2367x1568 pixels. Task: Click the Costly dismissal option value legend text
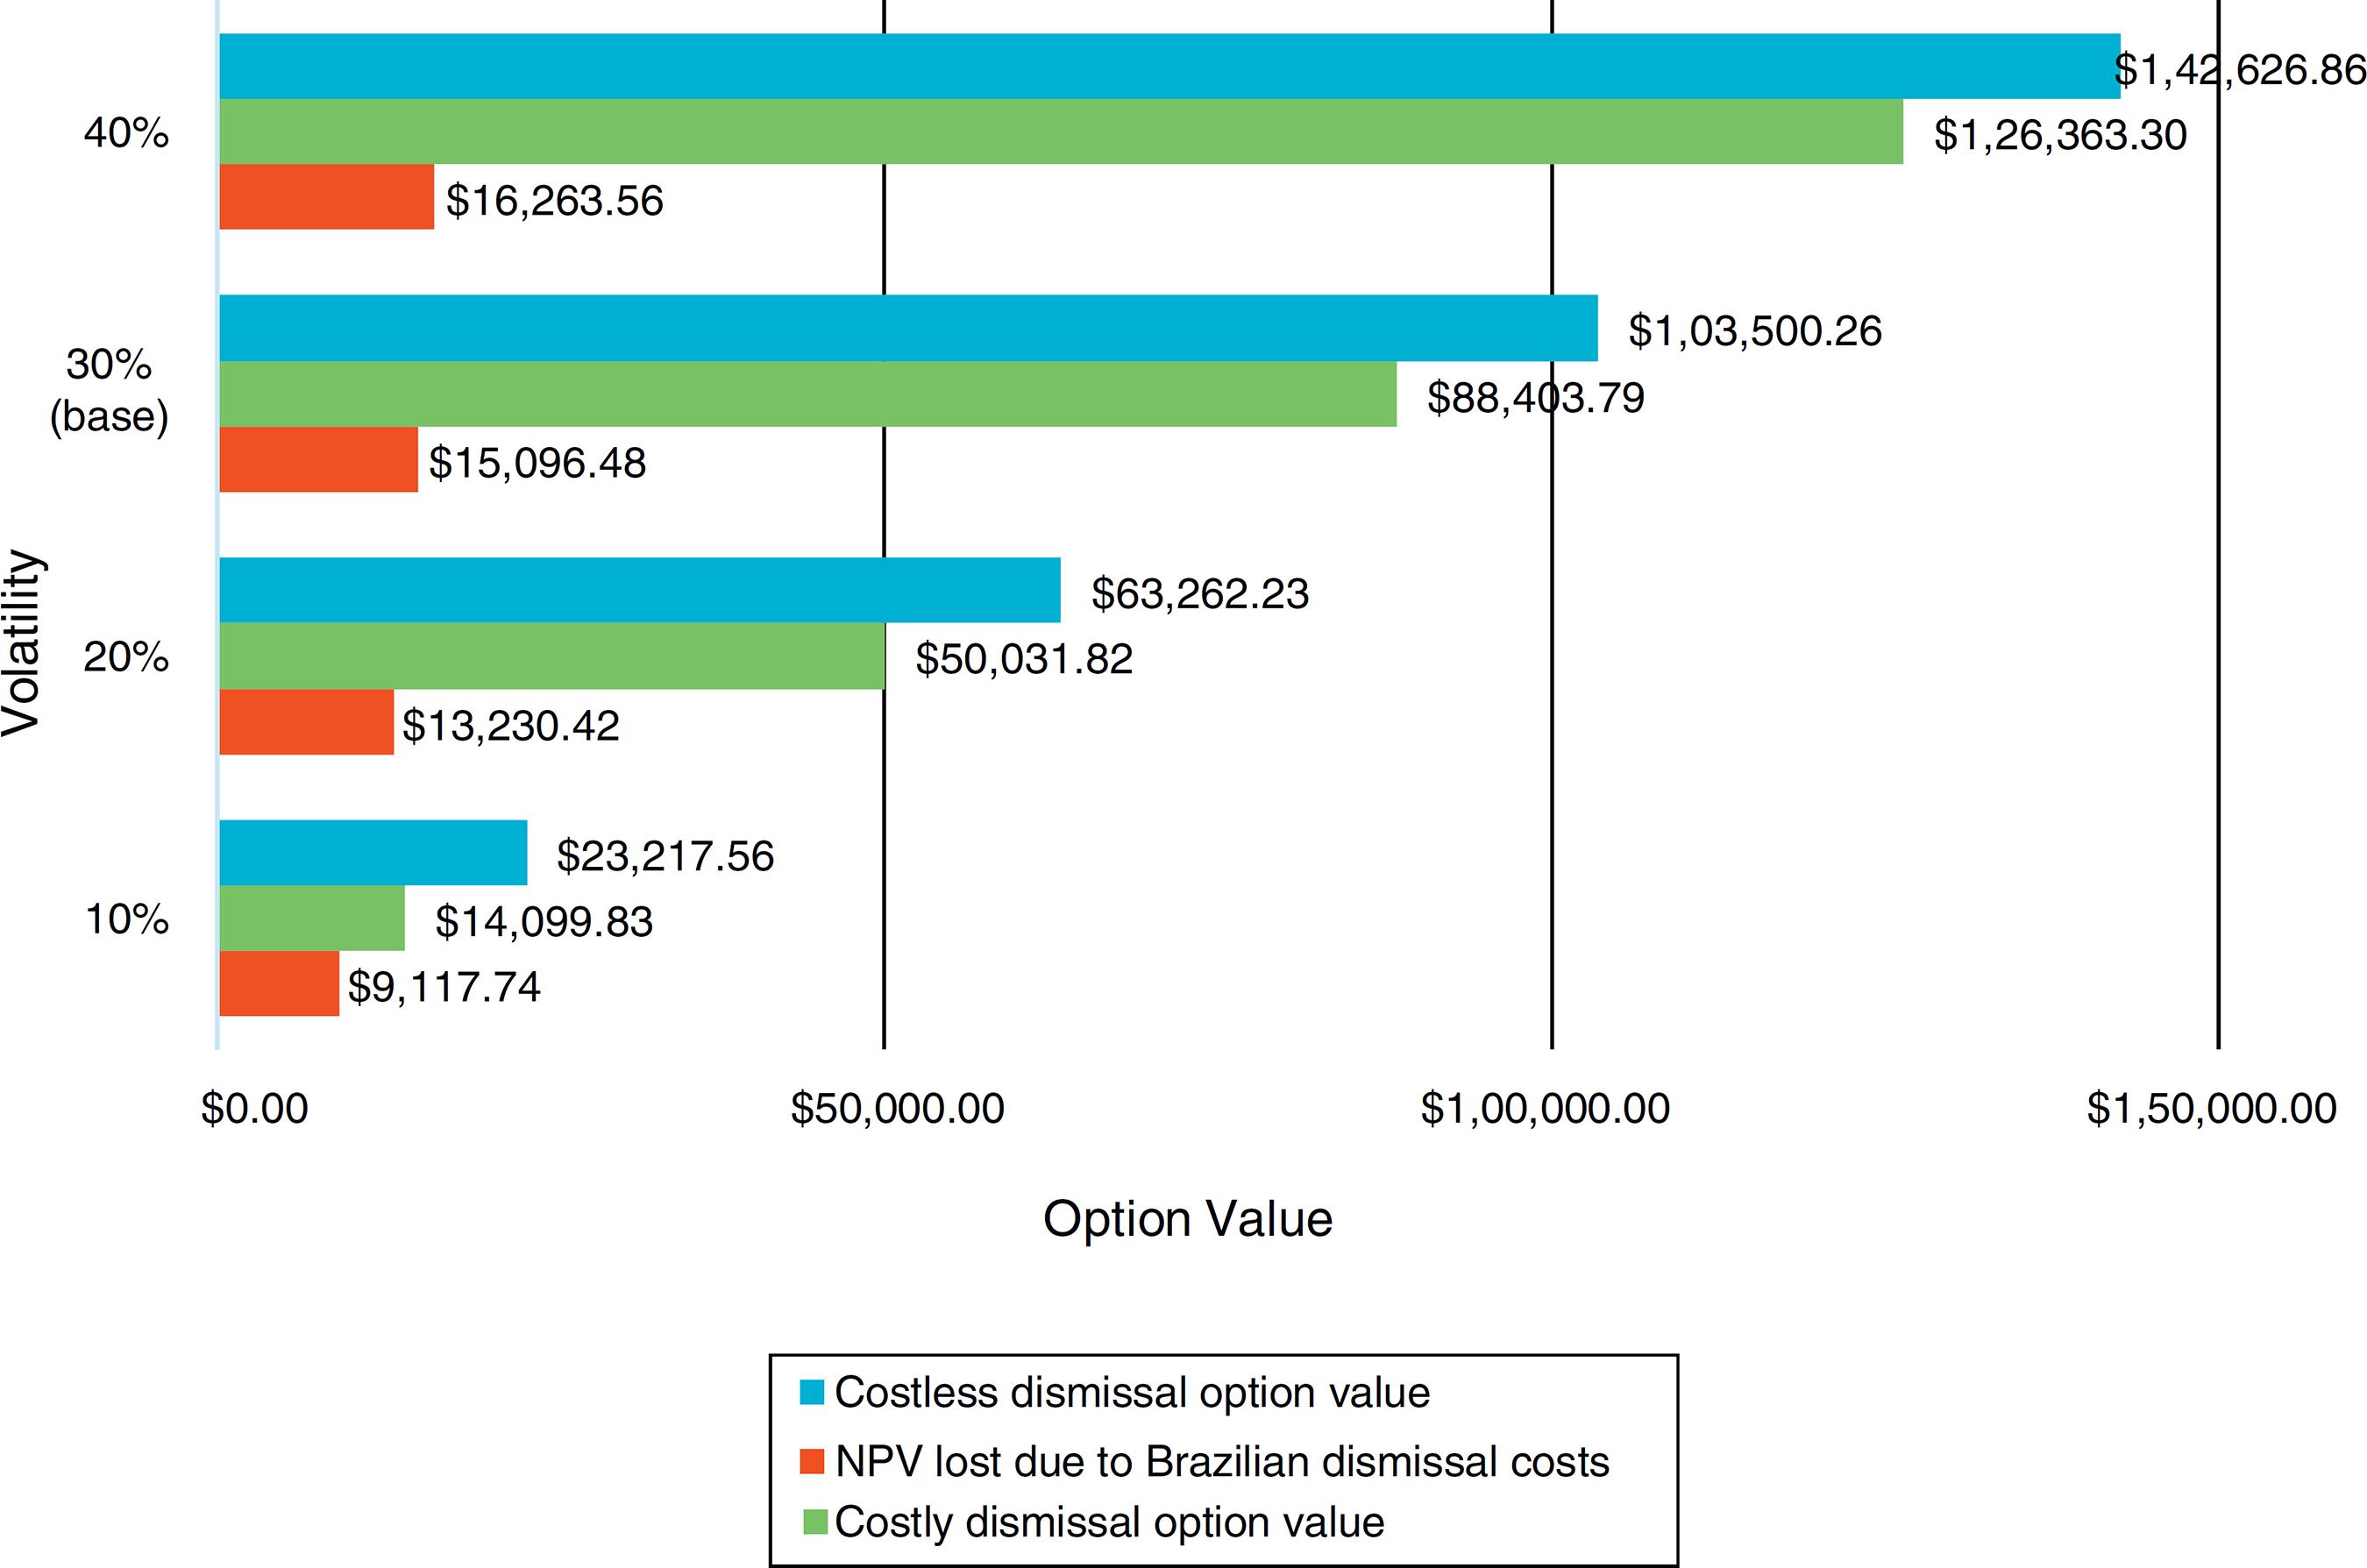tap(1109, 1522)
